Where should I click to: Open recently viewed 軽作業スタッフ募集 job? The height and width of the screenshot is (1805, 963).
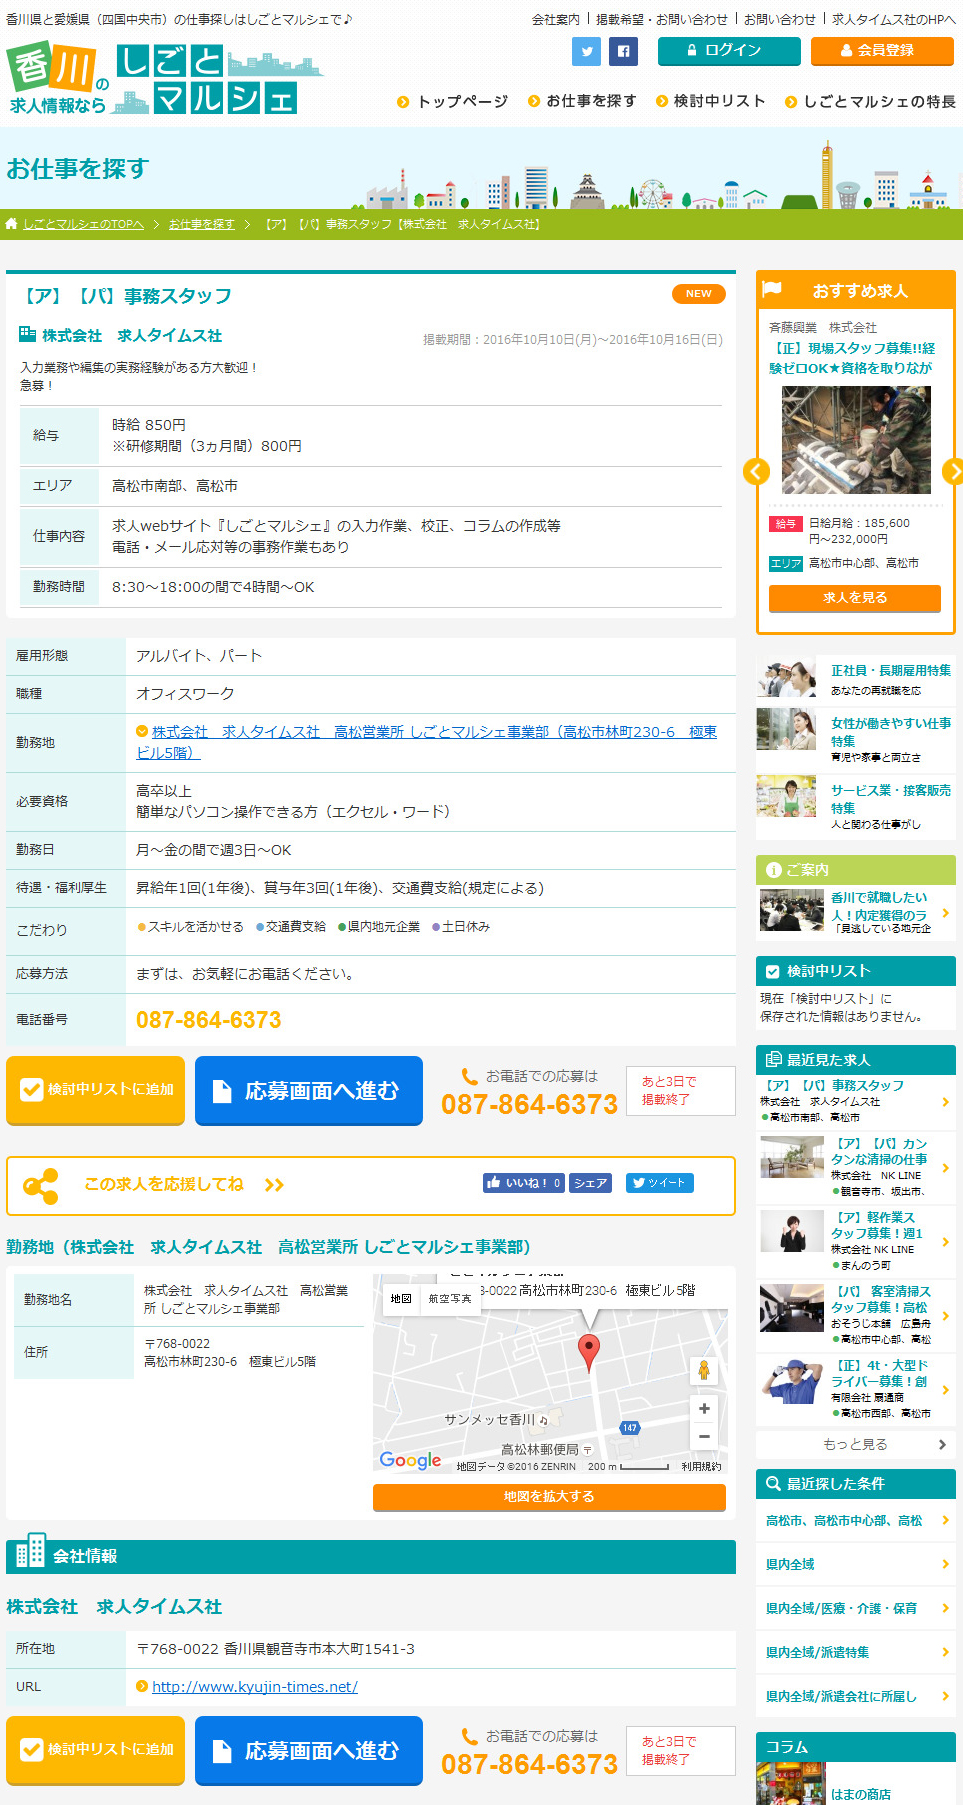tap(856, 1241)
